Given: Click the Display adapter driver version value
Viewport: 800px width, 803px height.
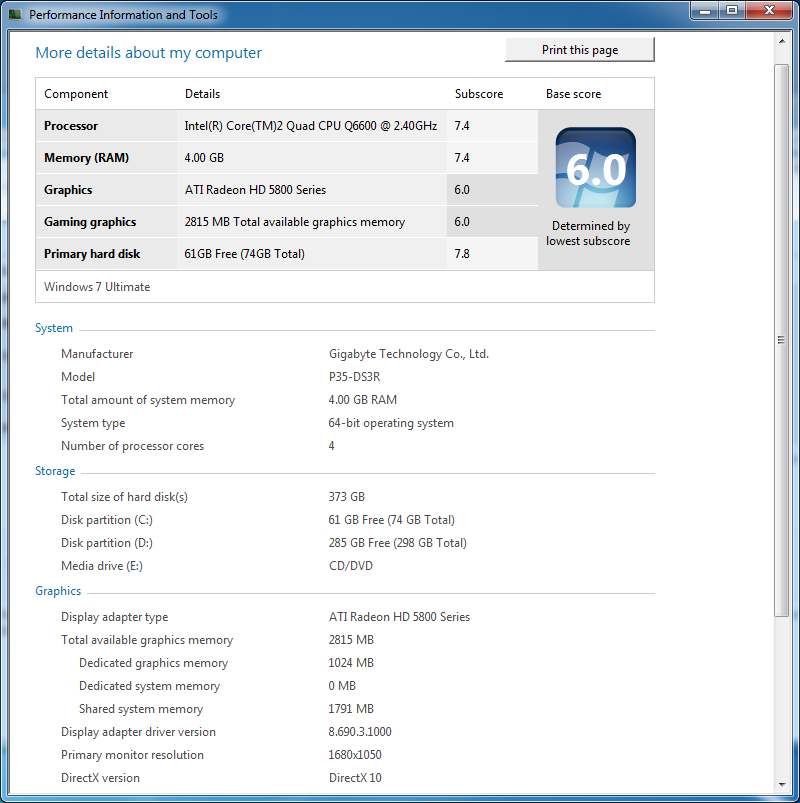Looking at the screenshot, I should coord(360,732).
